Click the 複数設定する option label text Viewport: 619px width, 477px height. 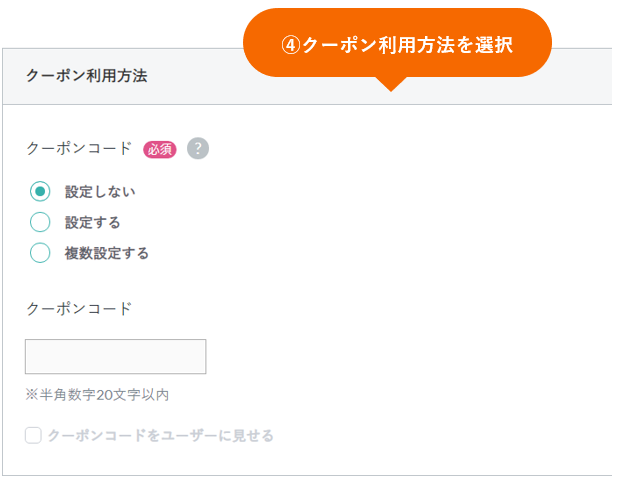[x=107, y=253]
